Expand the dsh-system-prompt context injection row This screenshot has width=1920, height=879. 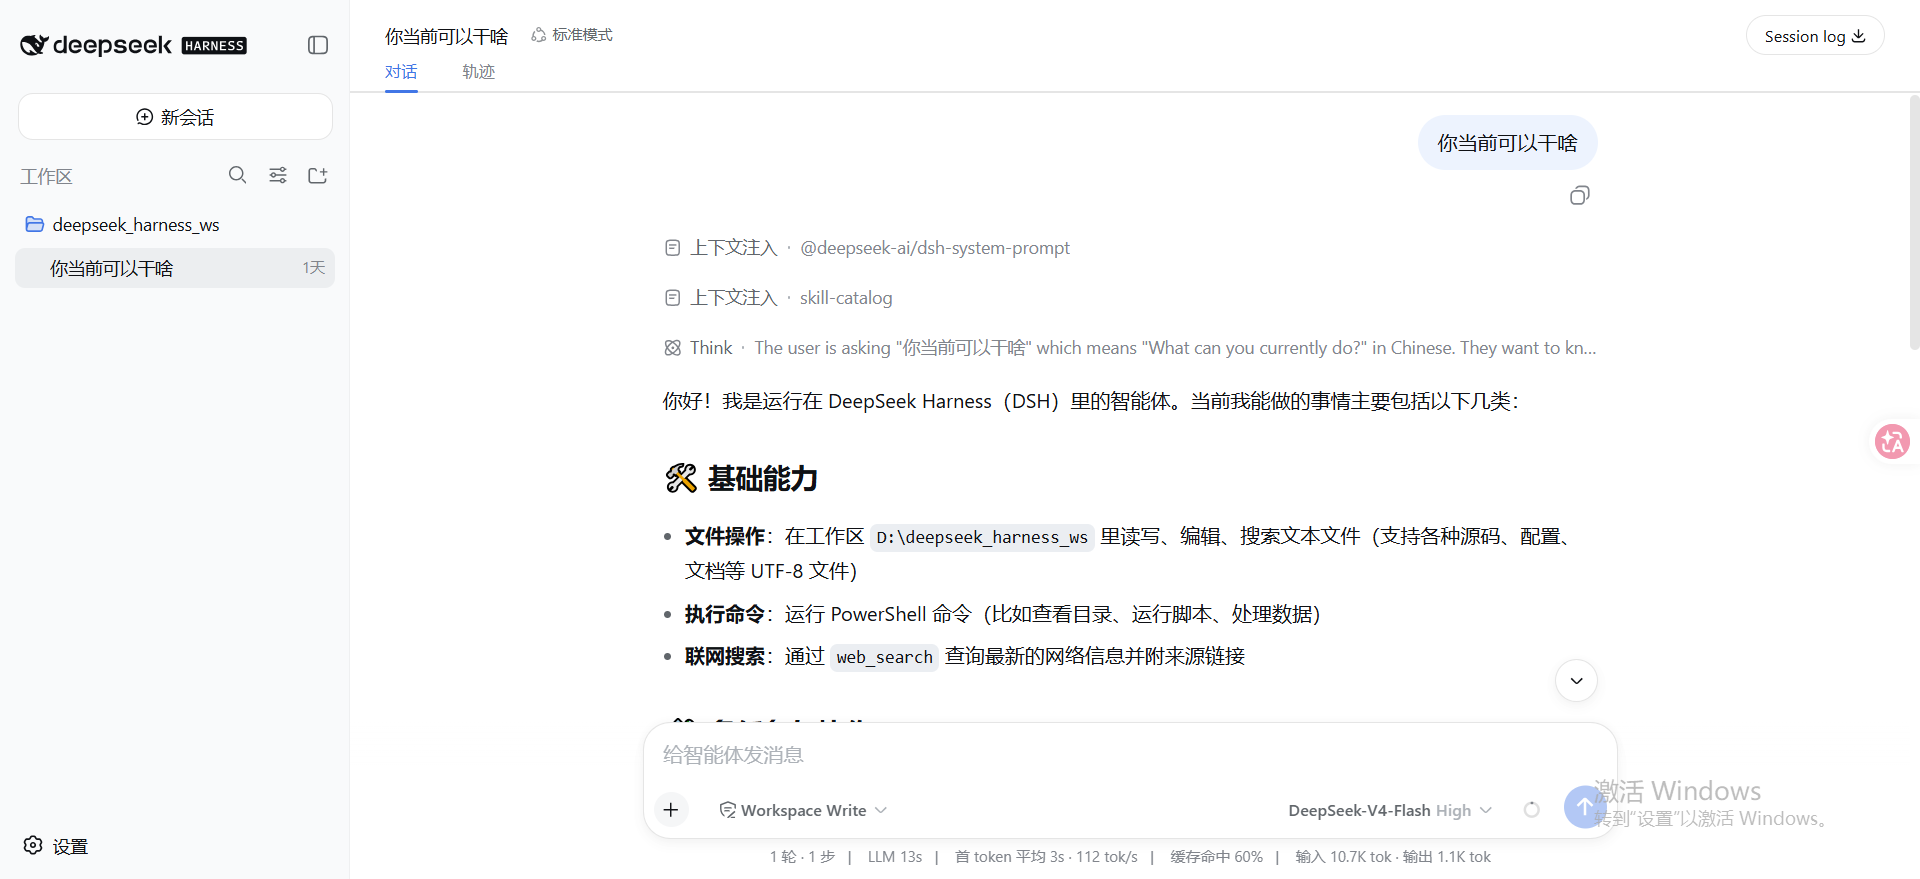868,248
